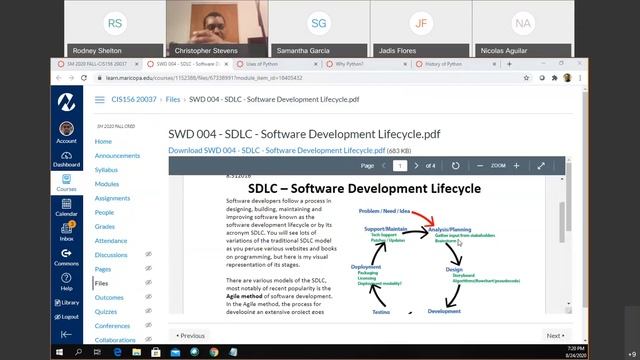Viewport: 640px width, 360px height.
Task: Select Samantha Garcia participant tile
Action: (x=319, y=29)
